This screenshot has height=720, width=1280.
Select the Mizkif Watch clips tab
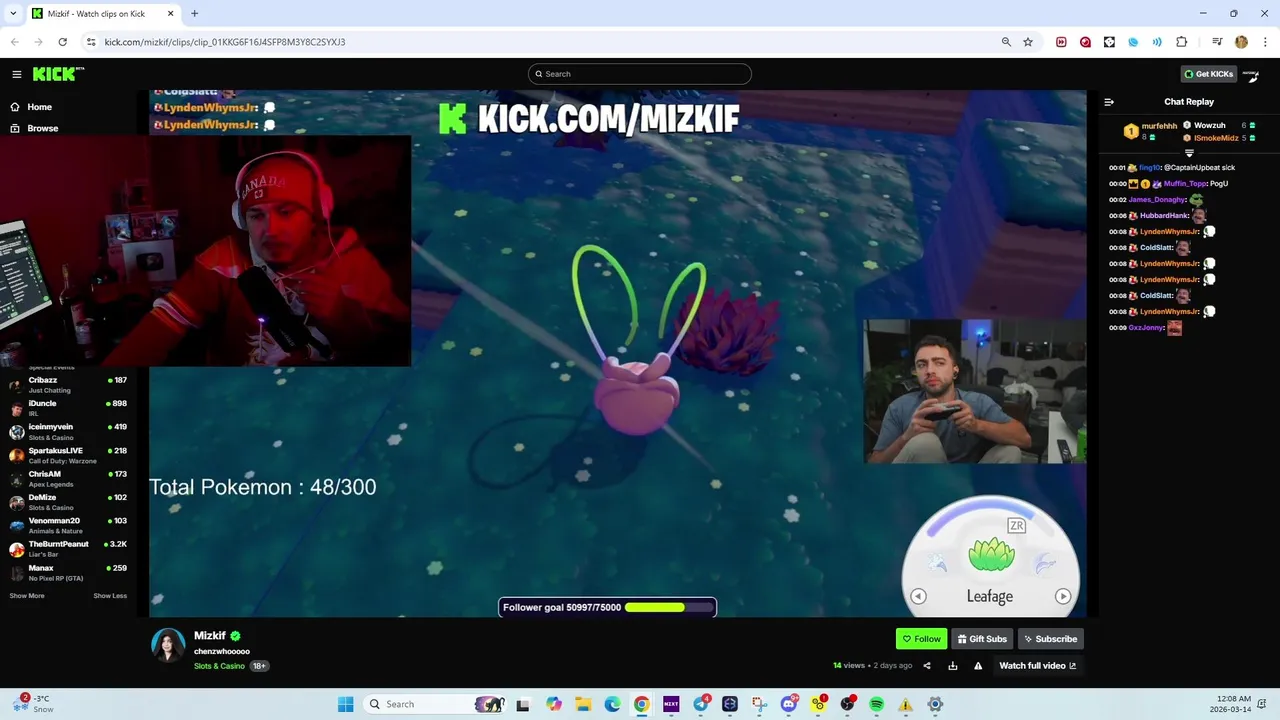point(104,14)
